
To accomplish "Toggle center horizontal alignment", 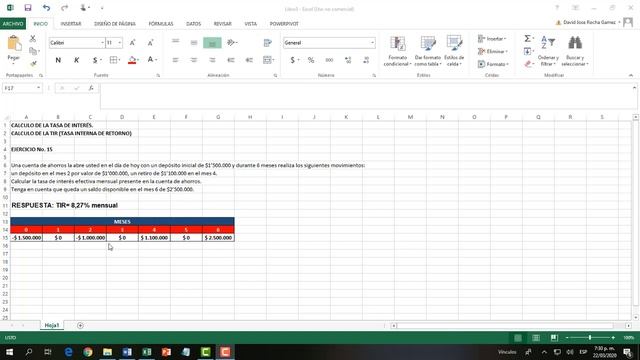I will point(194,60).
